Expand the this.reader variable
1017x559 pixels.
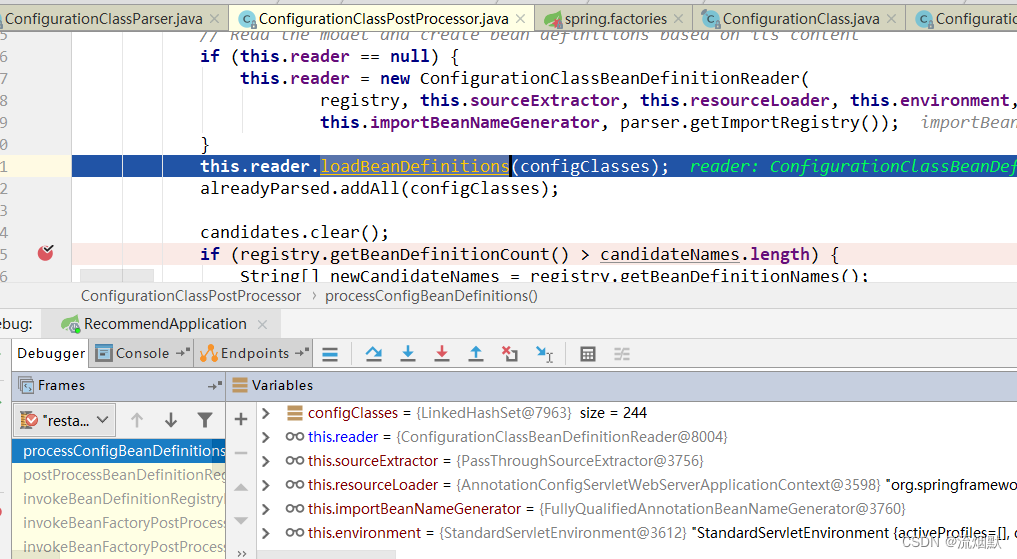pos(265,436)
